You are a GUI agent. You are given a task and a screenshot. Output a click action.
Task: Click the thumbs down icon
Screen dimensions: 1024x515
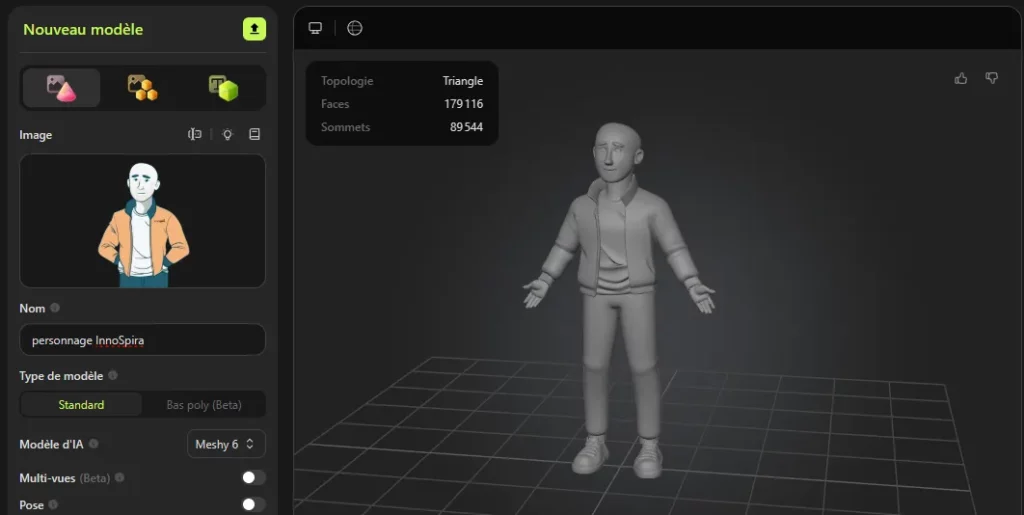point(992,78)
